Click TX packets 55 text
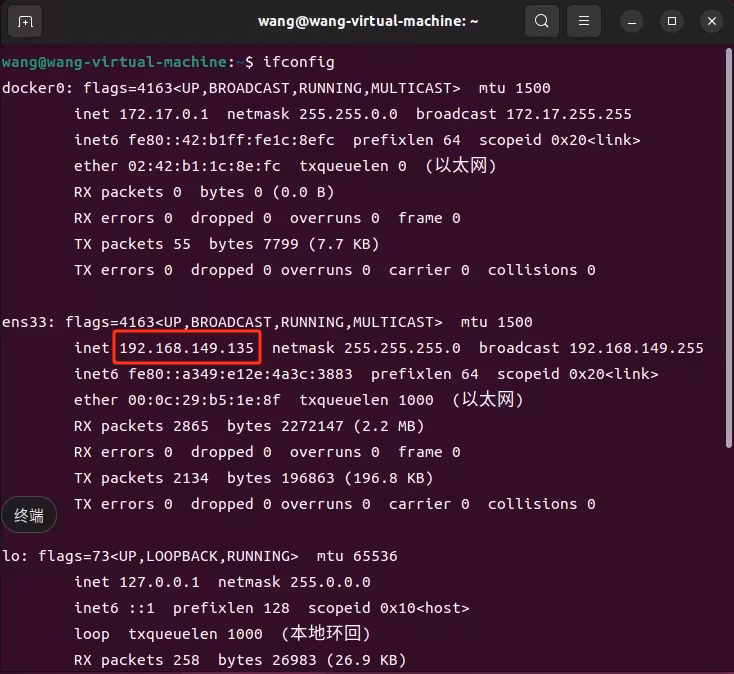The width and height of the screenshot is (734, 674). [x=132, y=244]
